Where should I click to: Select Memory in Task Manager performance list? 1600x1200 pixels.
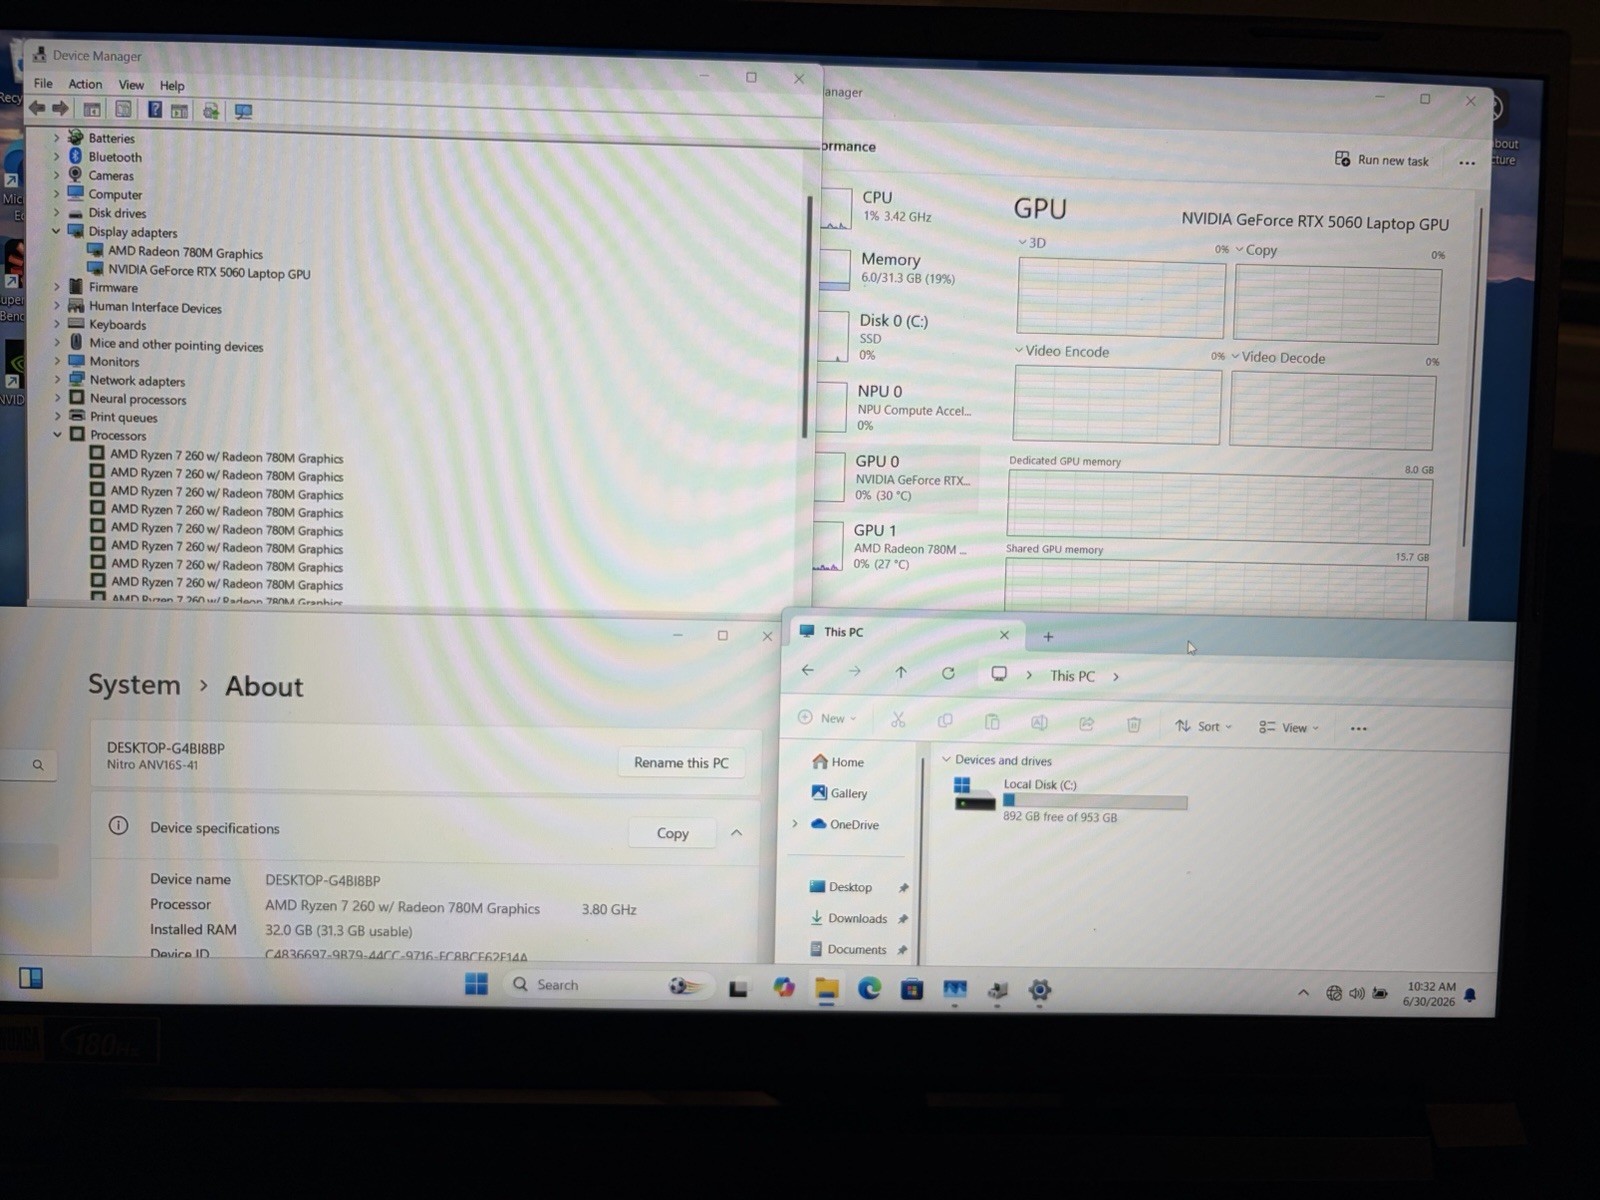pyautogui.click(x=898, y=268)
